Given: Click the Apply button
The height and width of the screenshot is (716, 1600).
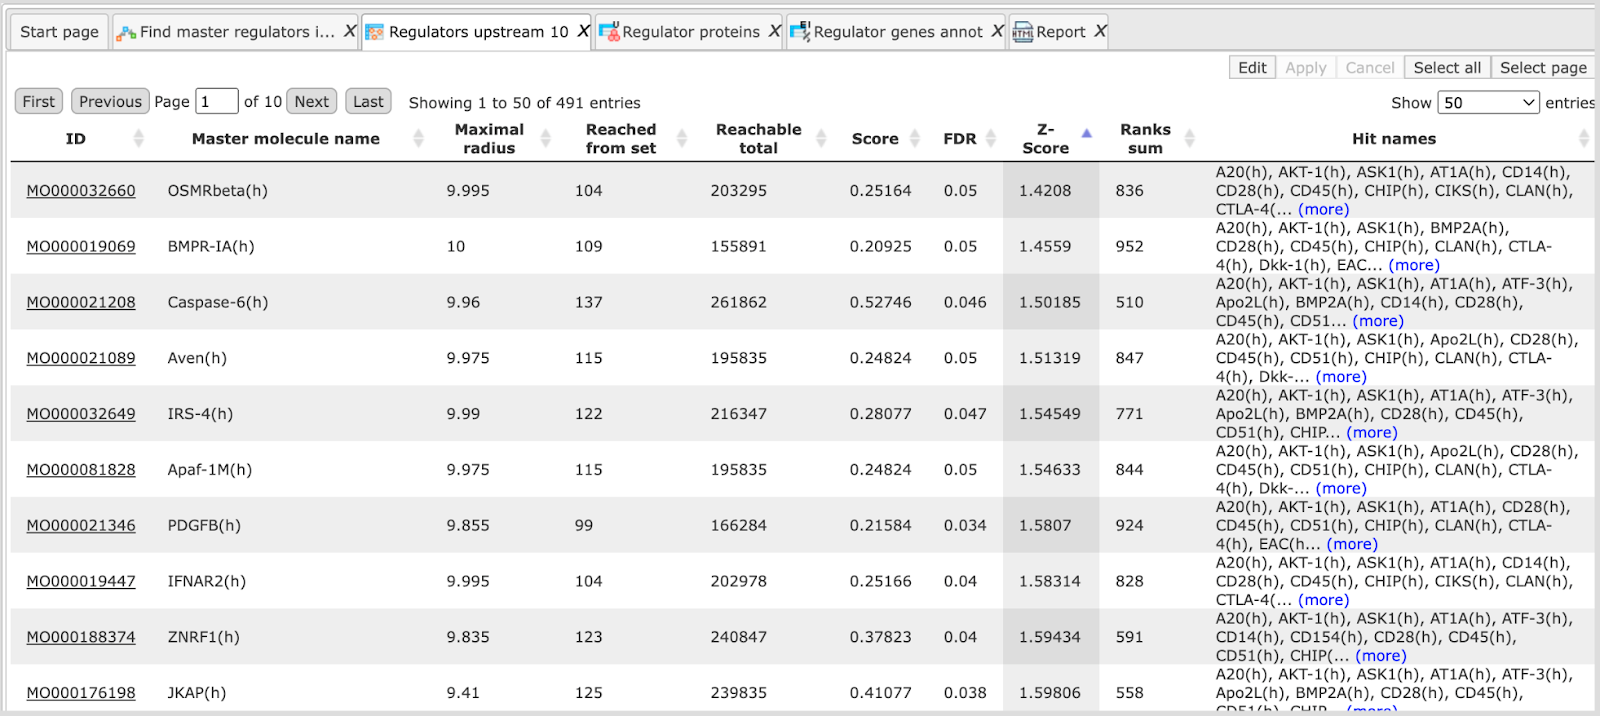Looking at the screenshot, I should tap(1306, 67).
